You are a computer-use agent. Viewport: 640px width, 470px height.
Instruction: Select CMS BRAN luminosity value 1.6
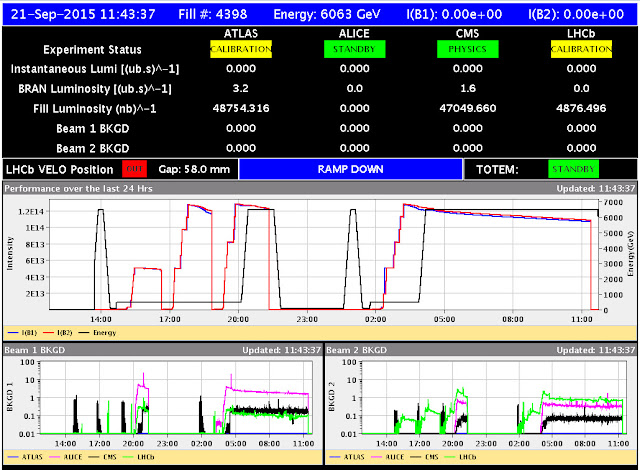[468, 89]
